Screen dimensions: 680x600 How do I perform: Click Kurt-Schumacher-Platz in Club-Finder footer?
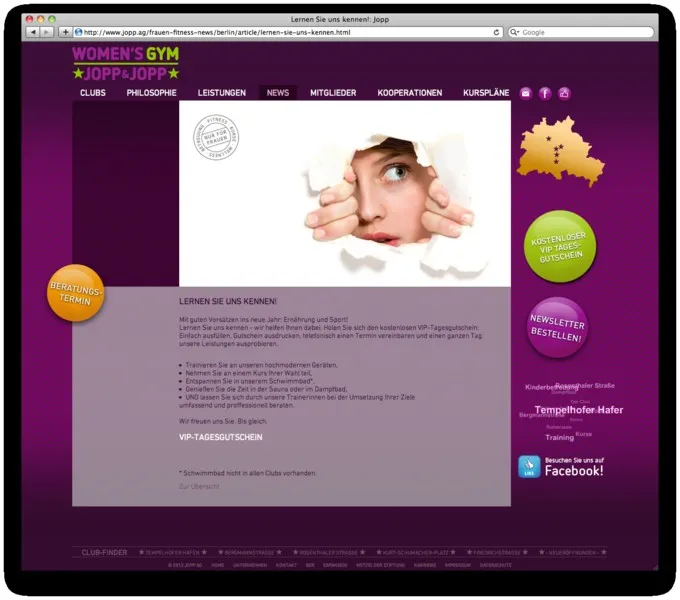tap(416, 552)
